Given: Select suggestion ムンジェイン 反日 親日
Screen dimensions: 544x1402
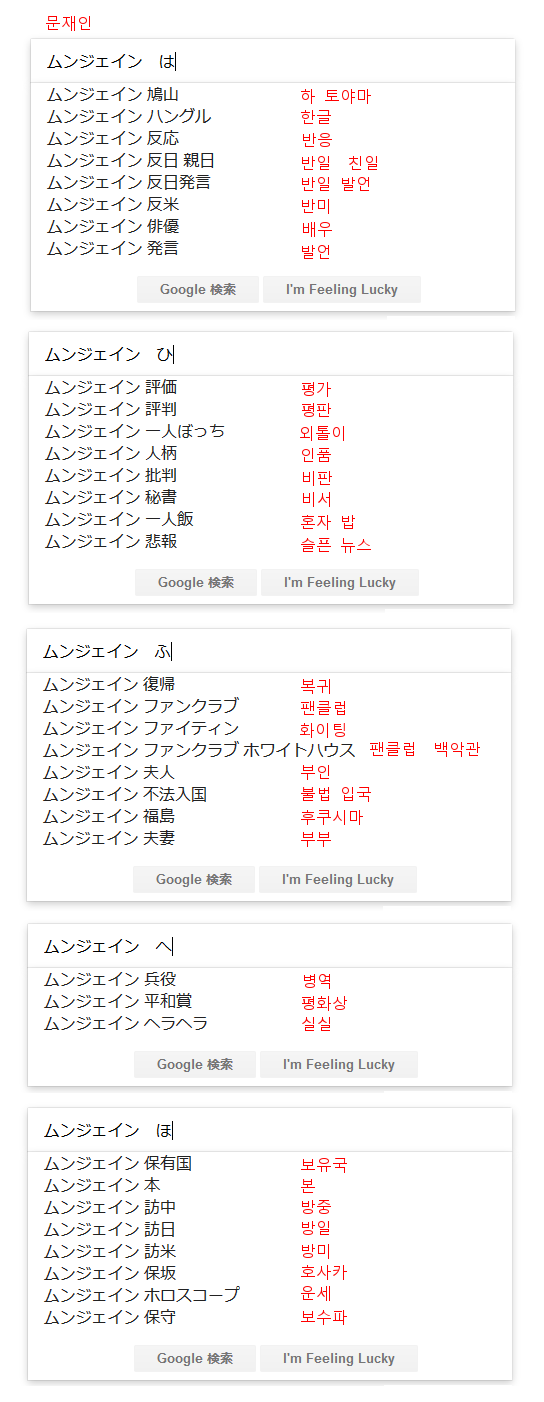Looking at the screenshot, I should pos(131,161).
